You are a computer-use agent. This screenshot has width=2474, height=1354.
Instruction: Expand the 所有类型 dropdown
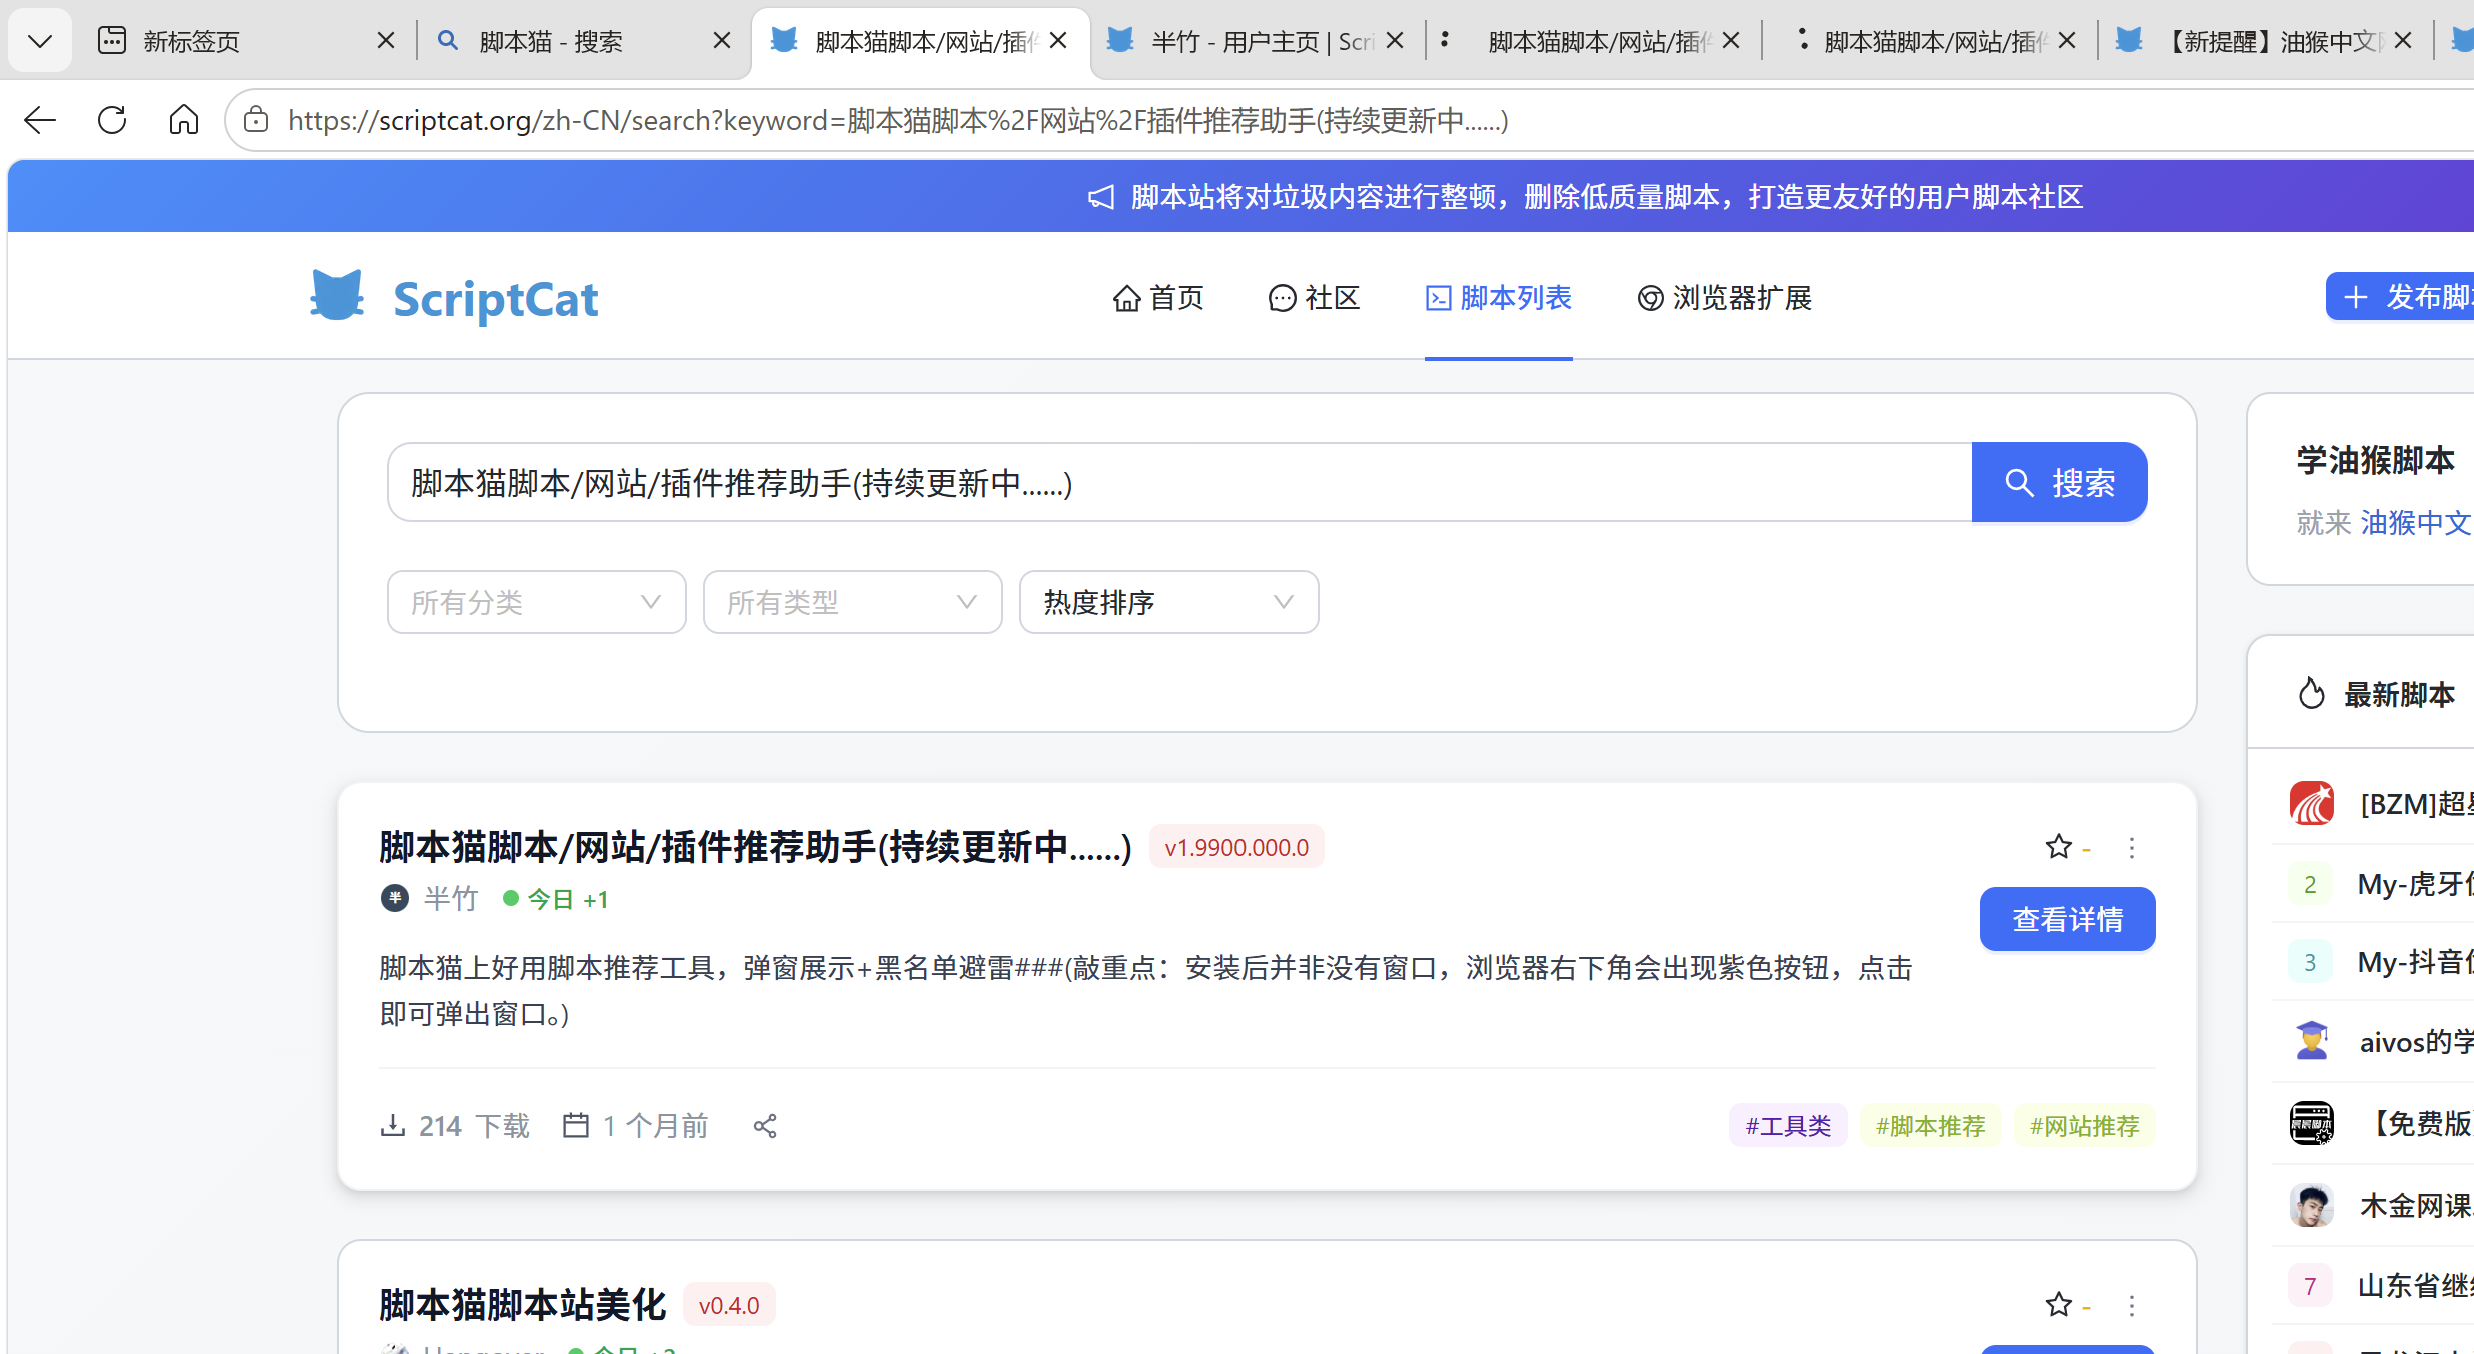[853, 602]
